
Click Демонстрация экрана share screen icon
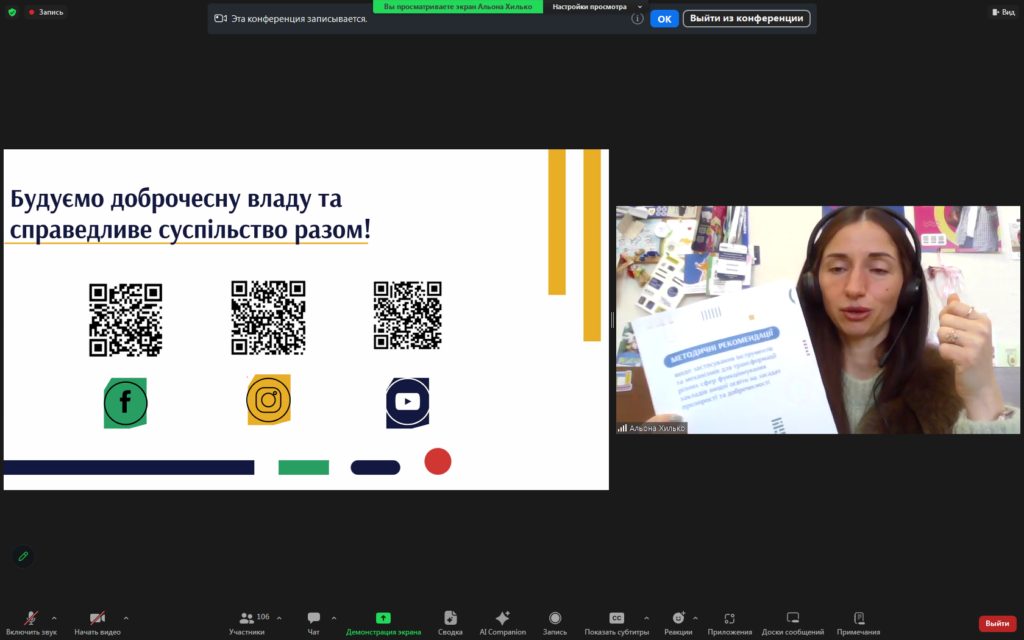point(383,618)
